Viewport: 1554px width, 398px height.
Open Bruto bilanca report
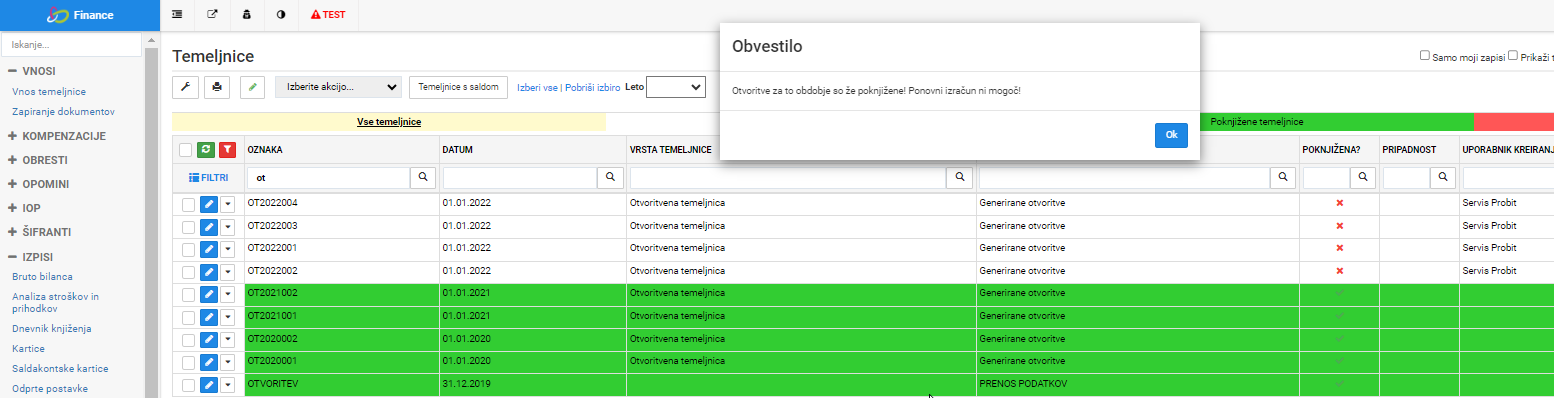coord(42,276)
